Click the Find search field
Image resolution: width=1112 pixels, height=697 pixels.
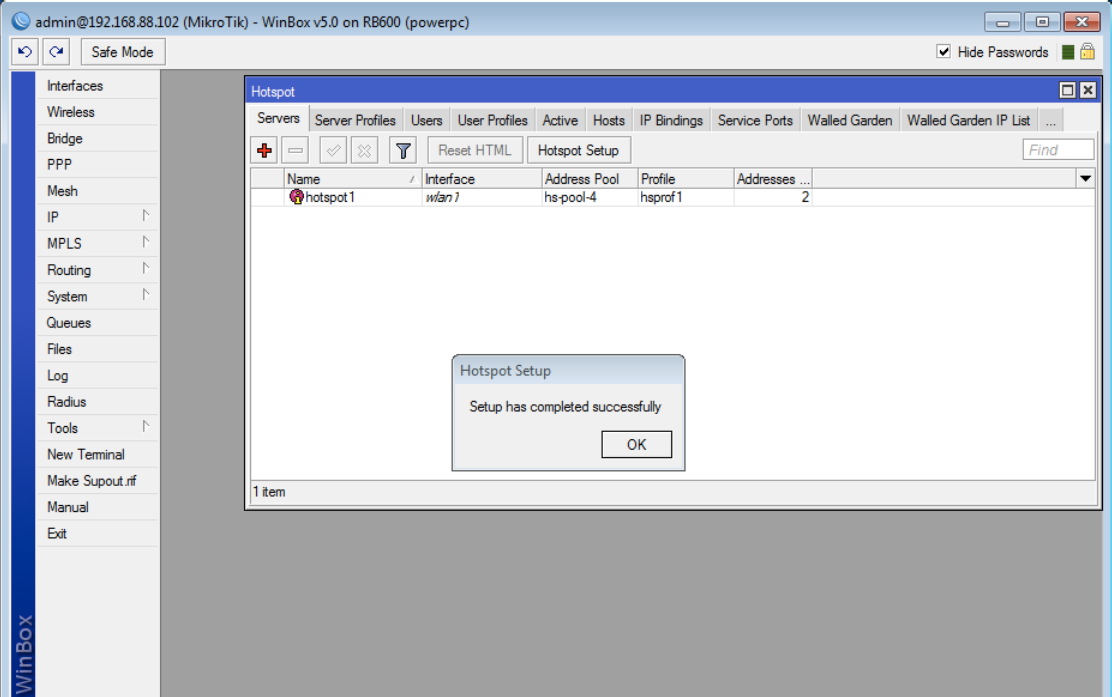(1058, 150)
